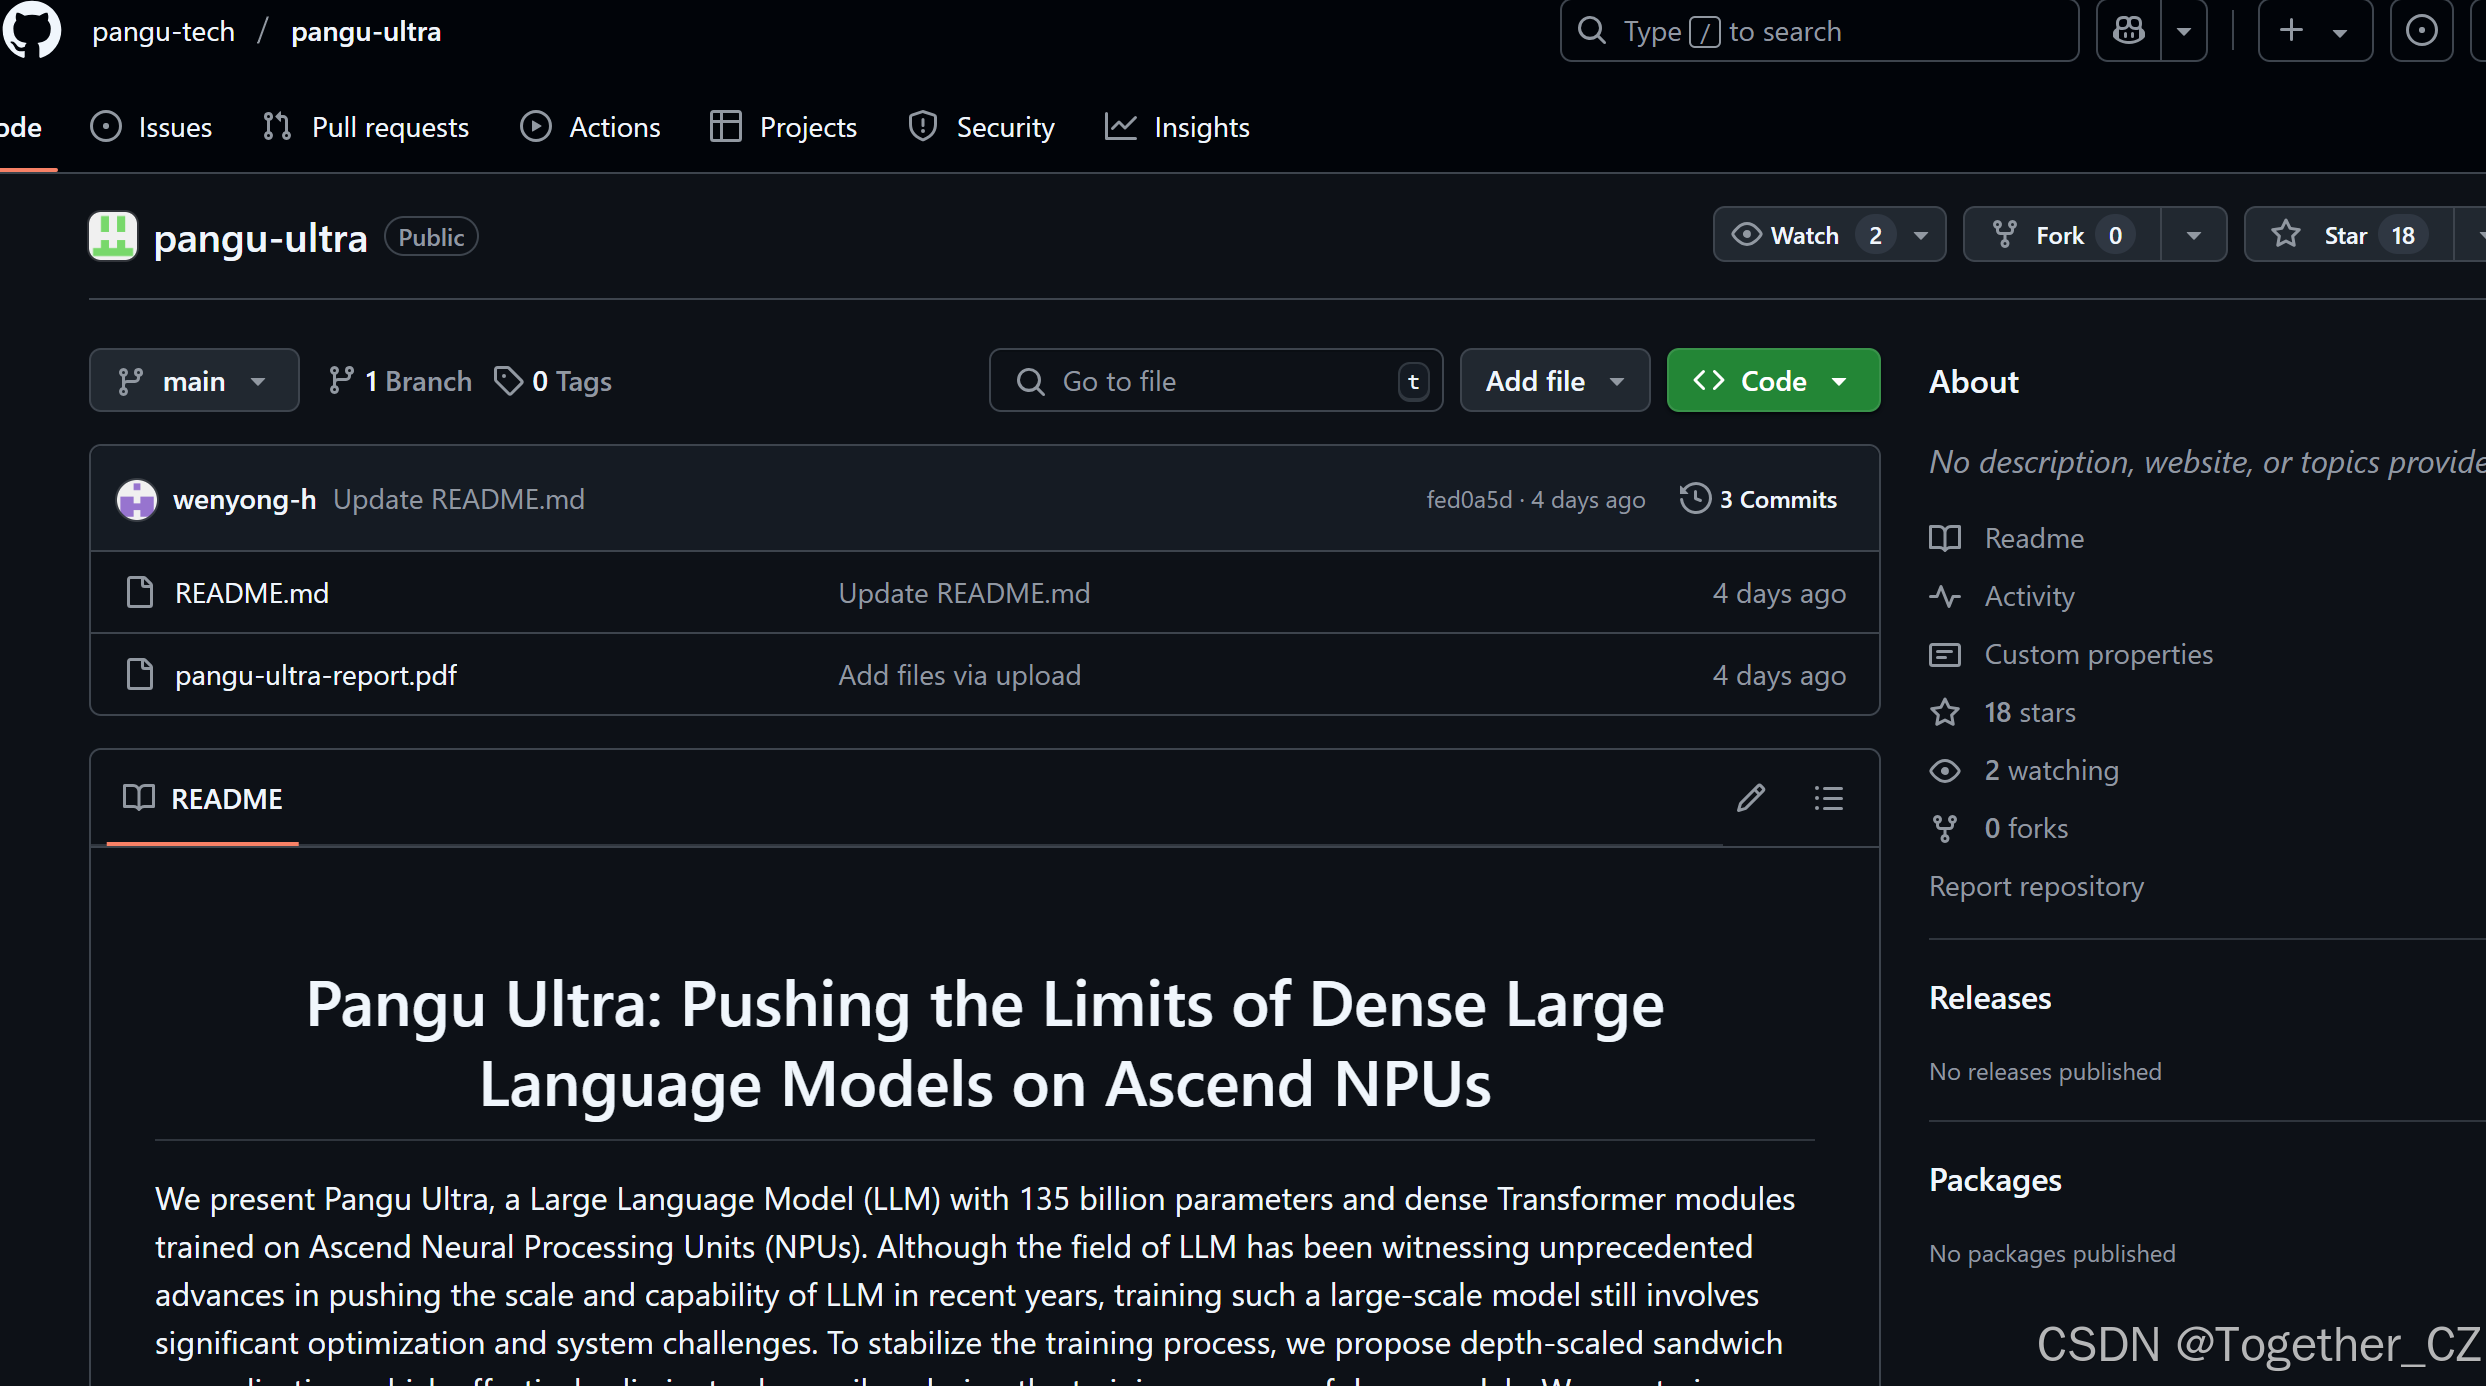
Task: Click the Report repository link
Action: 2036,886
